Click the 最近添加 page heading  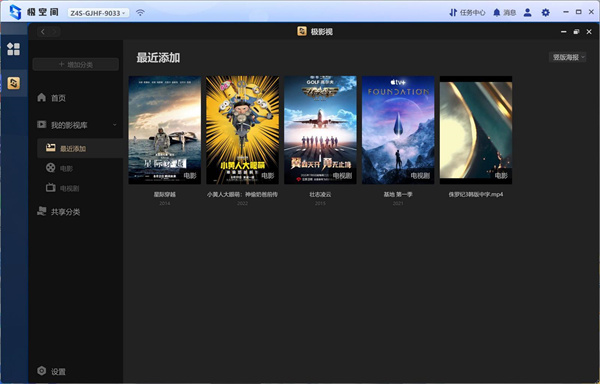pos(158,58)
